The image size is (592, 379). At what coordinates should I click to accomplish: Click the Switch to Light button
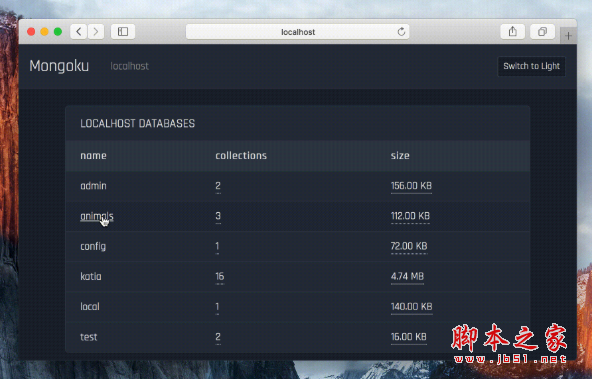tap(531, 66)
